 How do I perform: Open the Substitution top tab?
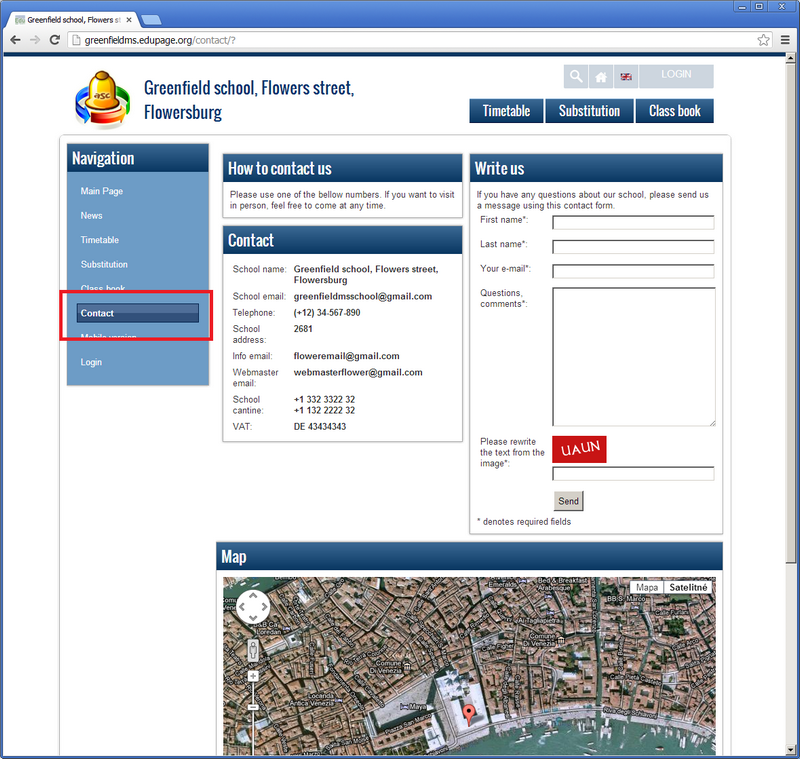(x=589, y=111)
